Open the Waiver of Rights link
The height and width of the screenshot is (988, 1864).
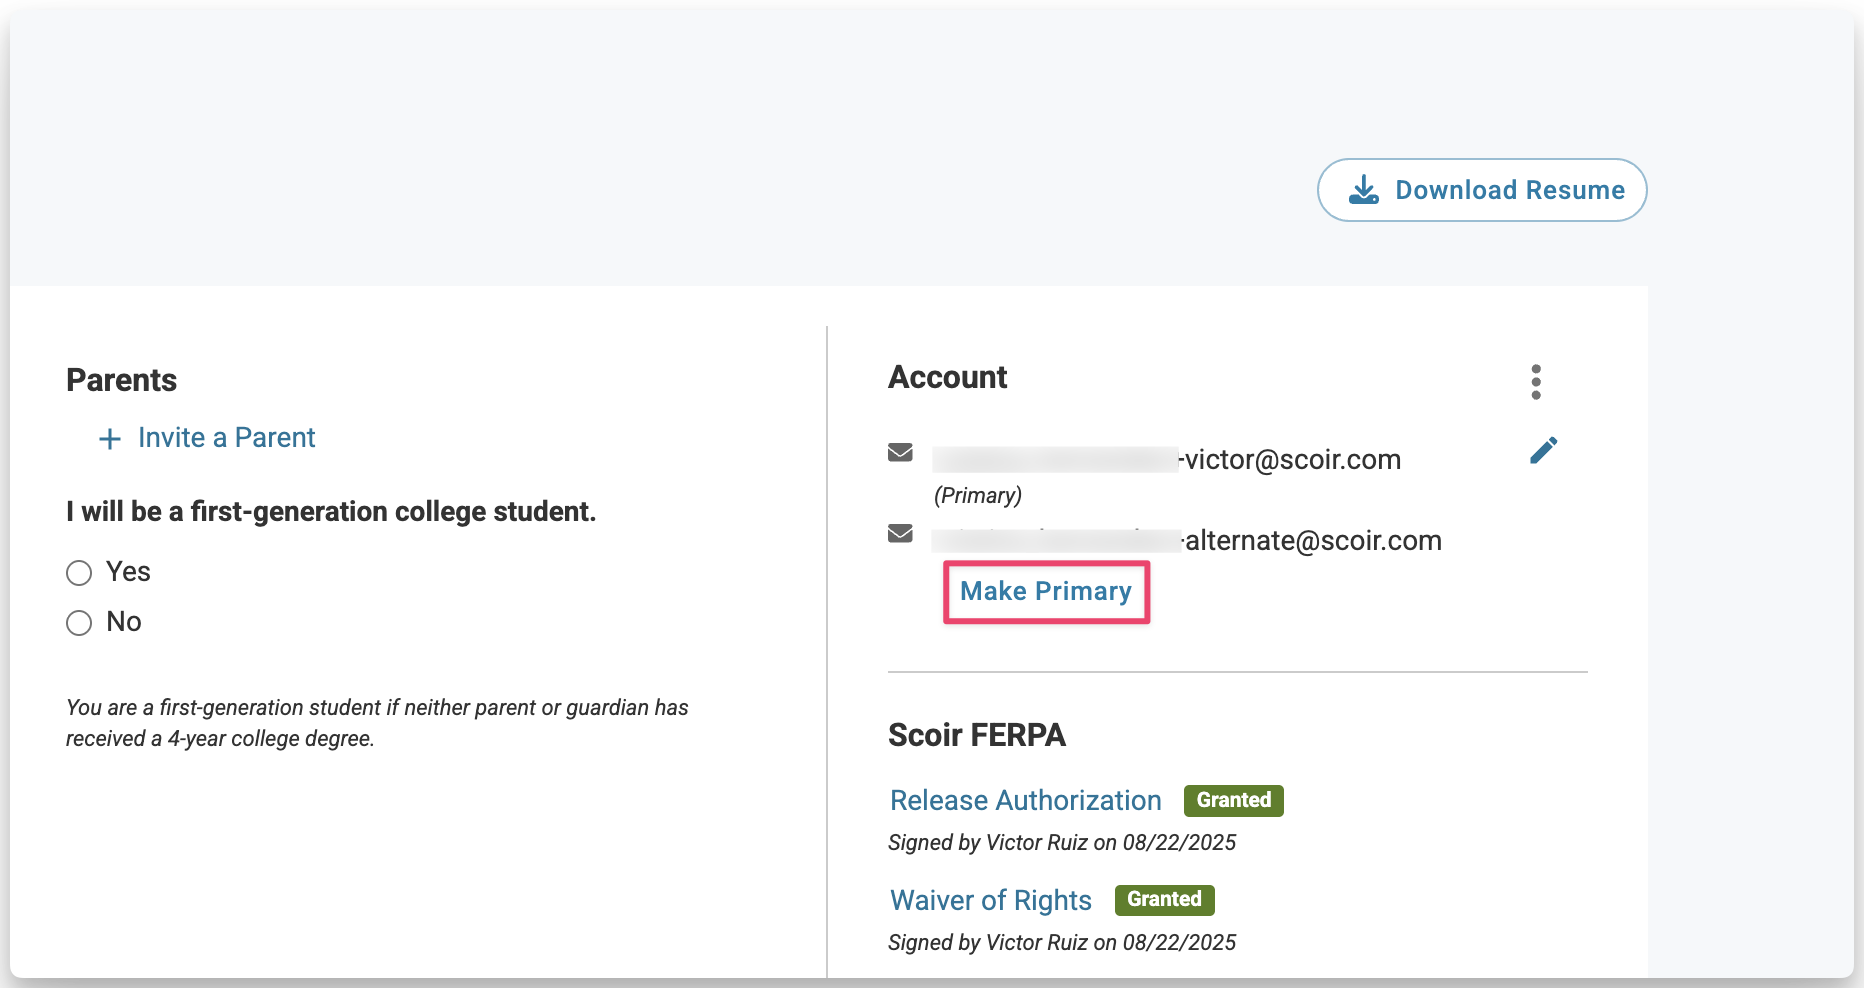click(x=990, y=900)
